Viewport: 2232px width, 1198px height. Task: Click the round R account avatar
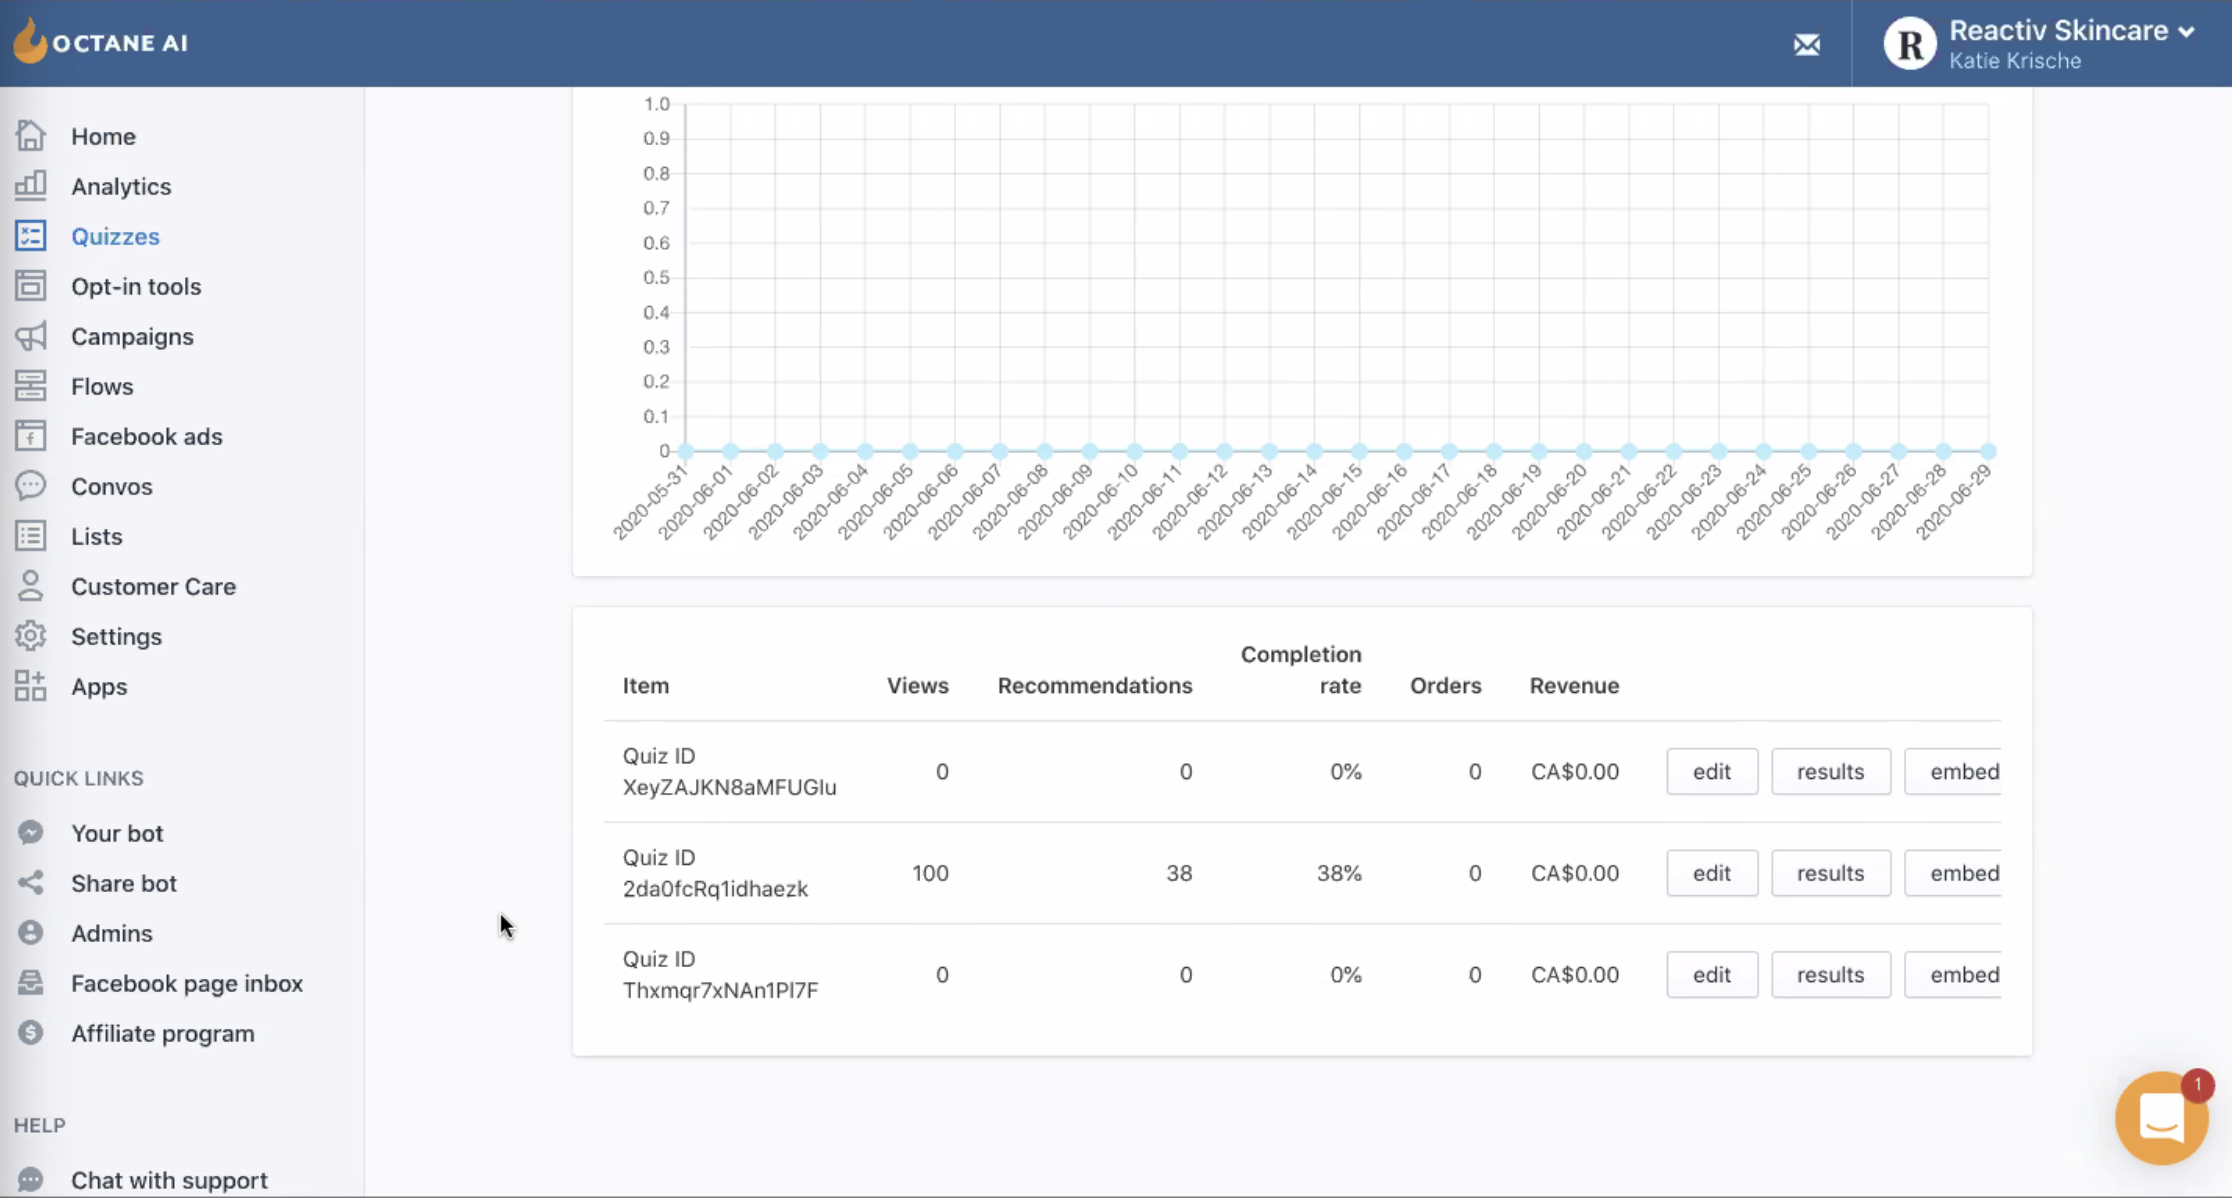[1909, 45]
